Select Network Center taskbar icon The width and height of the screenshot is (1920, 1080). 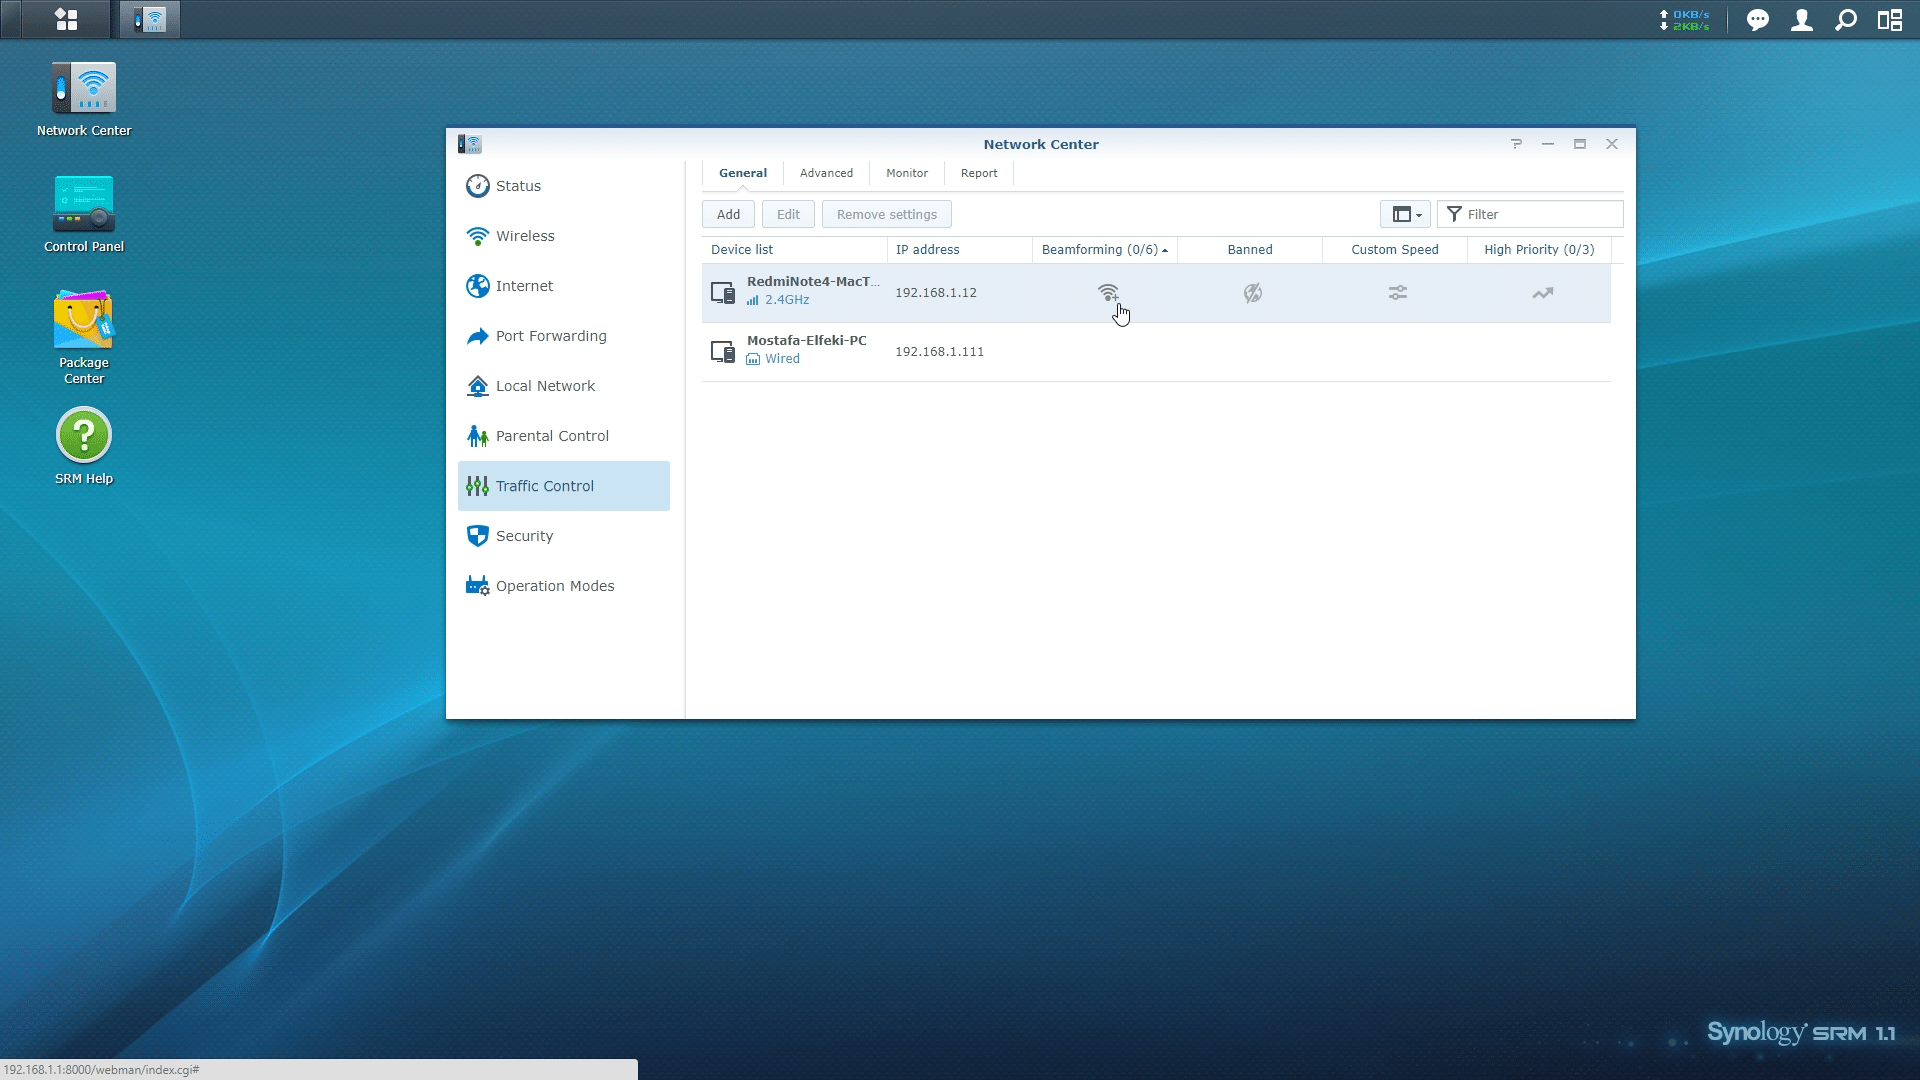coord(150,19)
